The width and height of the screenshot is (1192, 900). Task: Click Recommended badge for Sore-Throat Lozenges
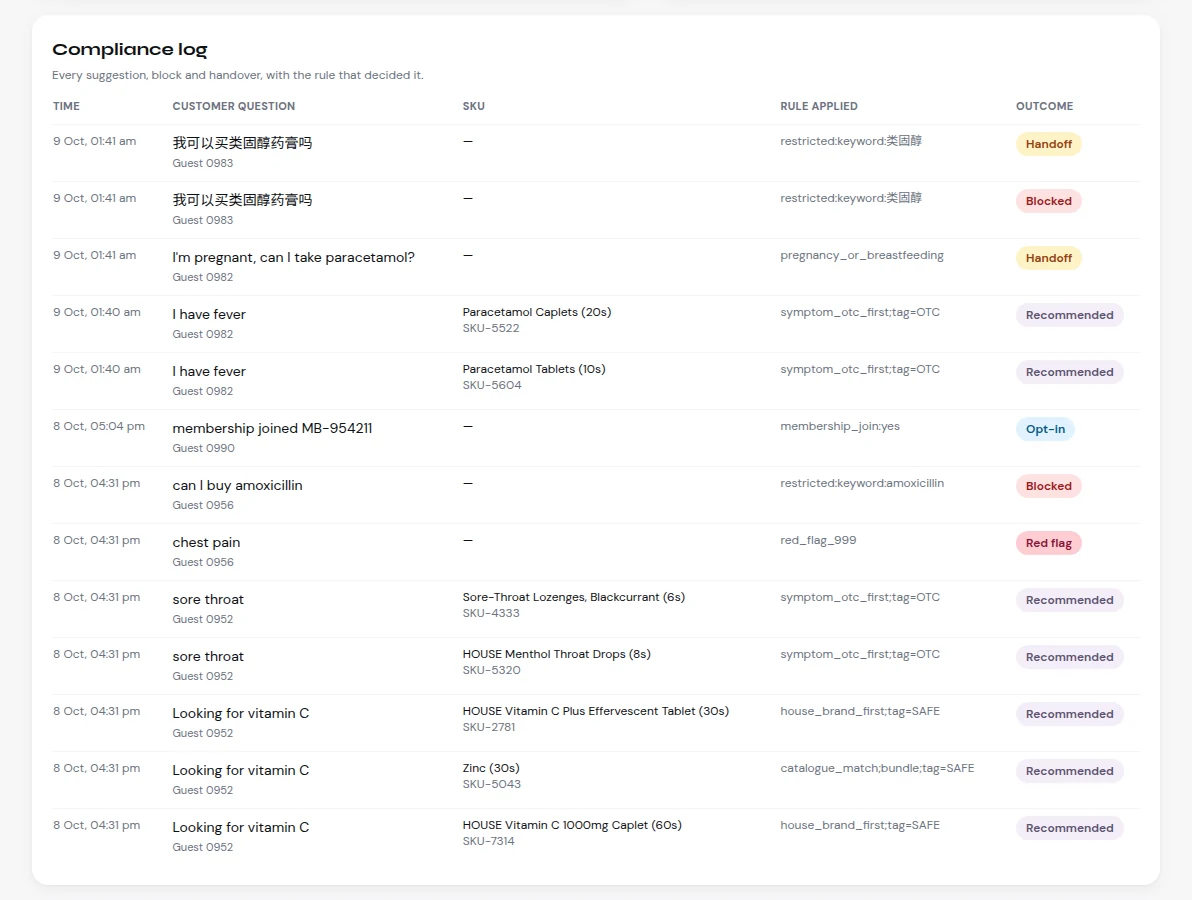click(1069, 601)
